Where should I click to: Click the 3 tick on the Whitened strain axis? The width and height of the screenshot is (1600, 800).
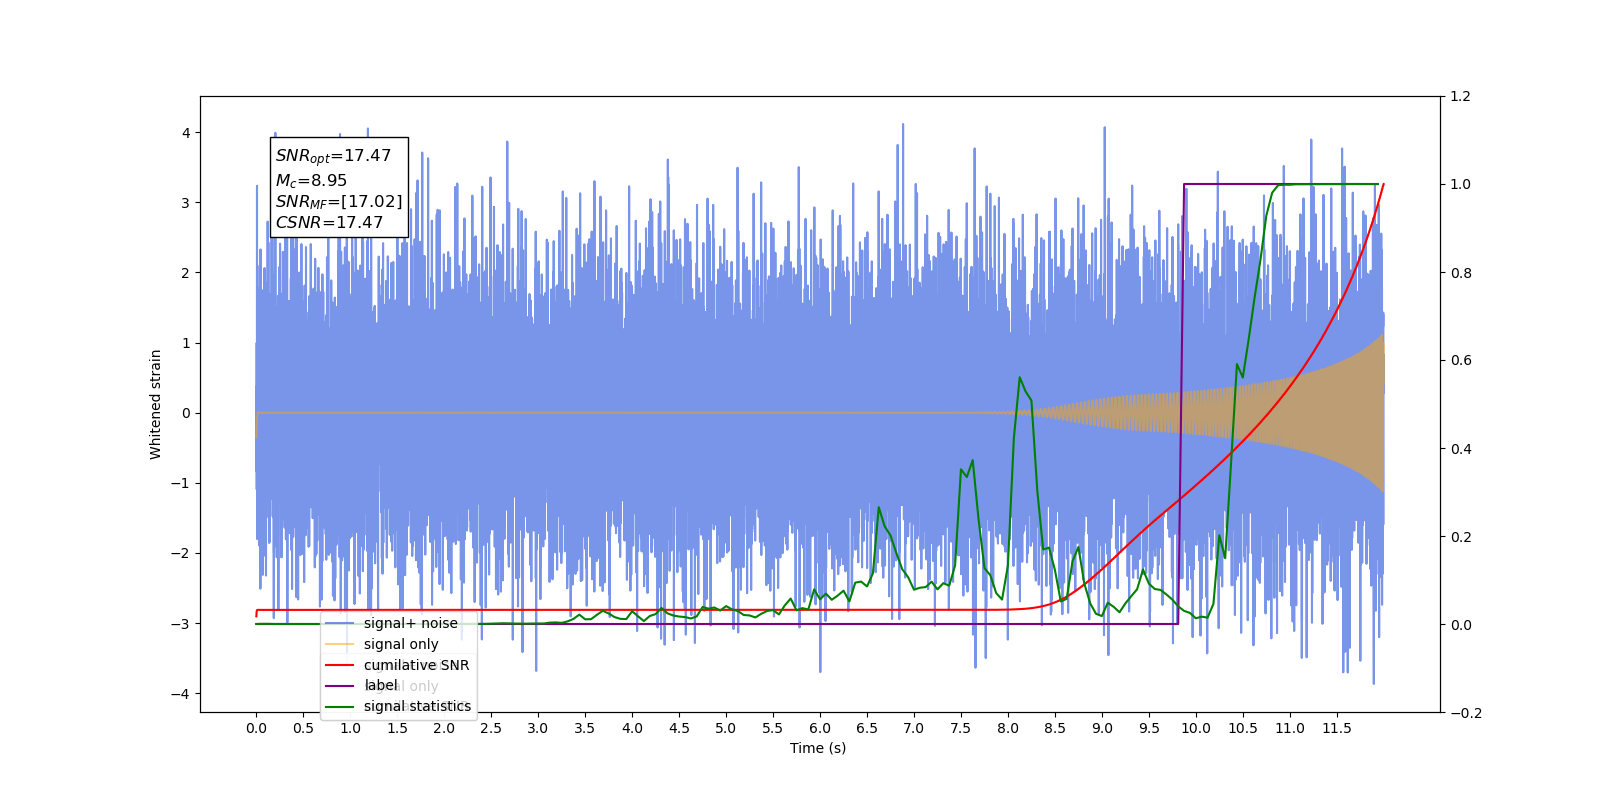[x=186, y=203]
